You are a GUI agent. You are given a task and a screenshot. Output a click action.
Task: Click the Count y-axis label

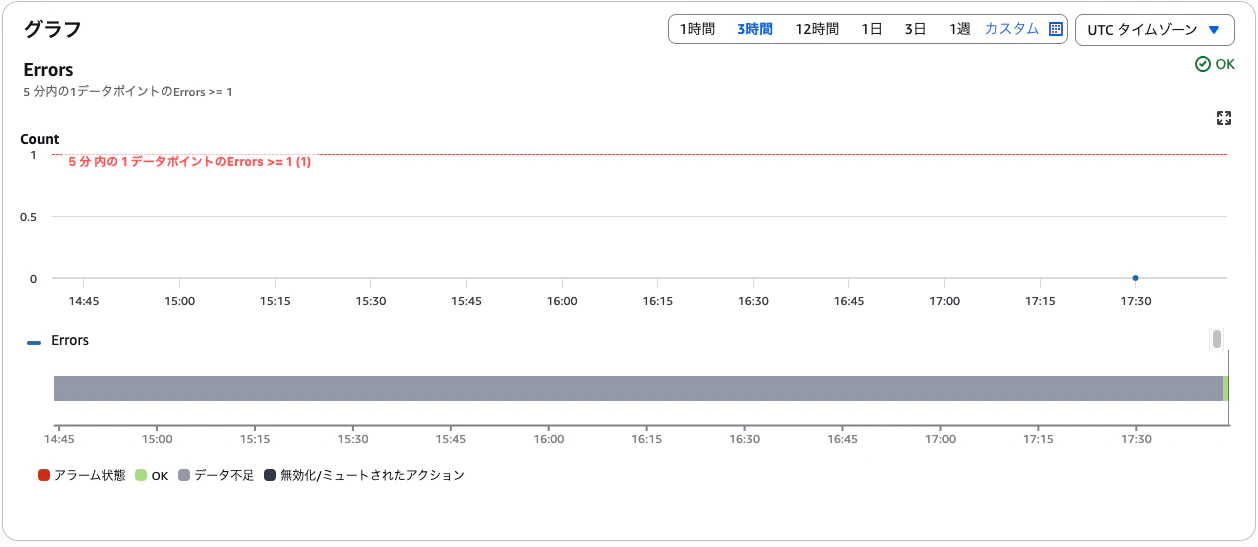pos(40,139)
